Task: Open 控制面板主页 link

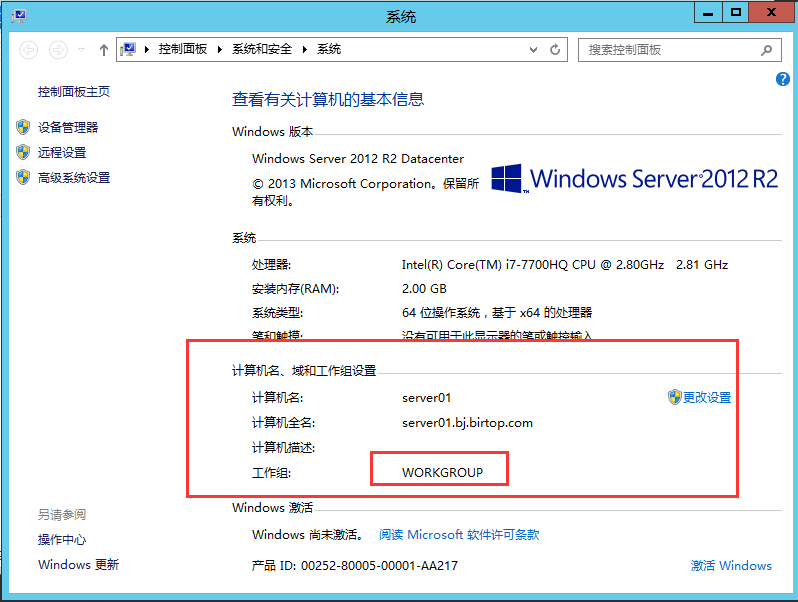Action: [x=74, y=92]
